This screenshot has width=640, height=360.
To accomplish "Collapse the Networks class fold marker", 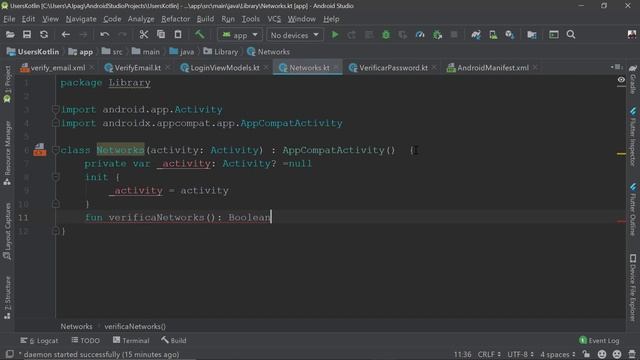I will (x=56, y=150).
